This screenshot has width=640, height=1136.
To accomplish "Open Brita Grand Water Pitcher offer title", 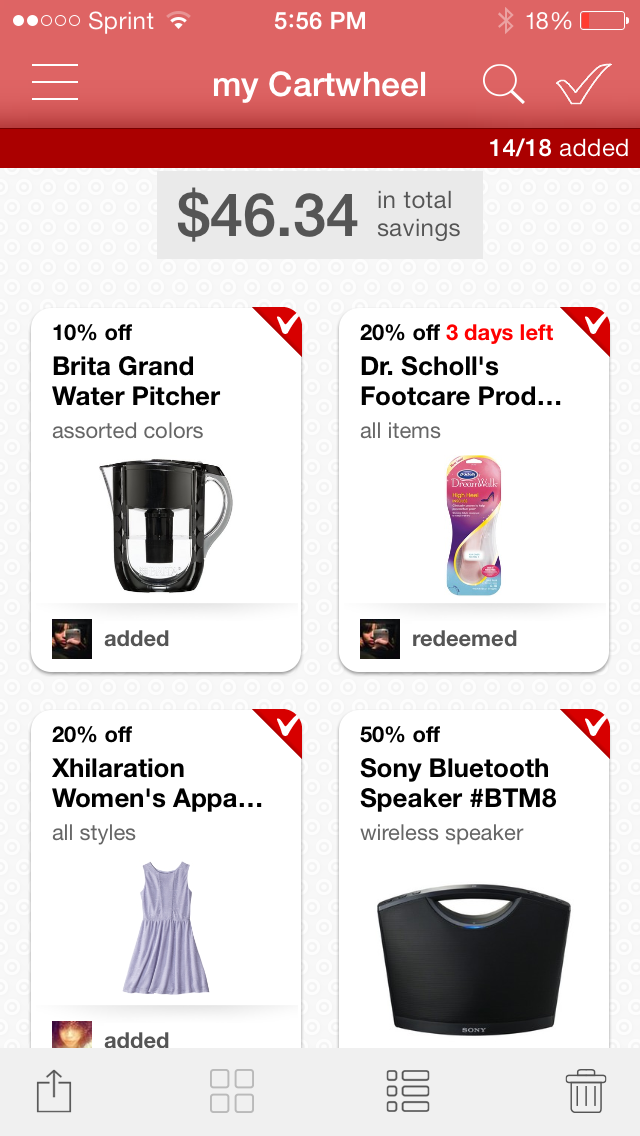I will pos(136,381).
